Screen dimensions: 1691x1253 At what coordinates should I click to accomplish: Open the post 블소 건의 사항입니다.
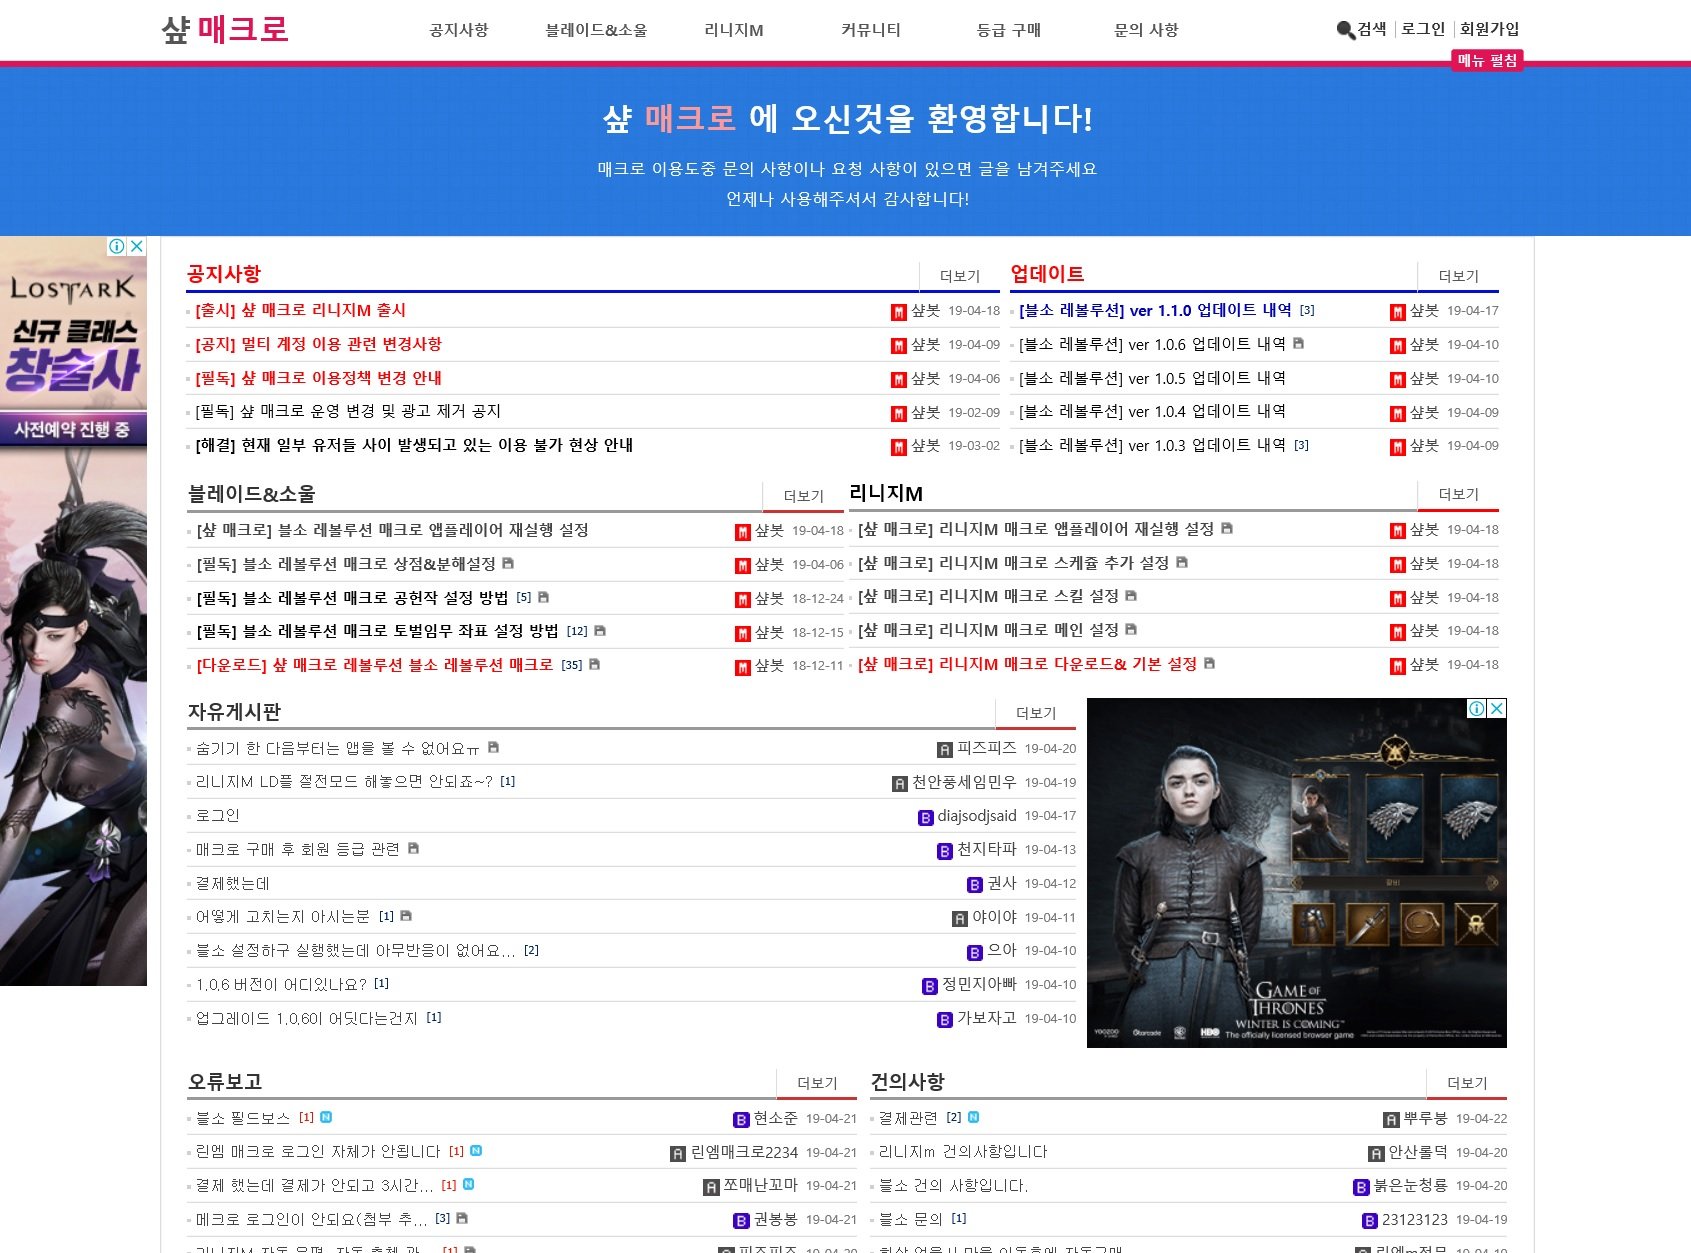pyautogui.click(x=953, y=1186)
